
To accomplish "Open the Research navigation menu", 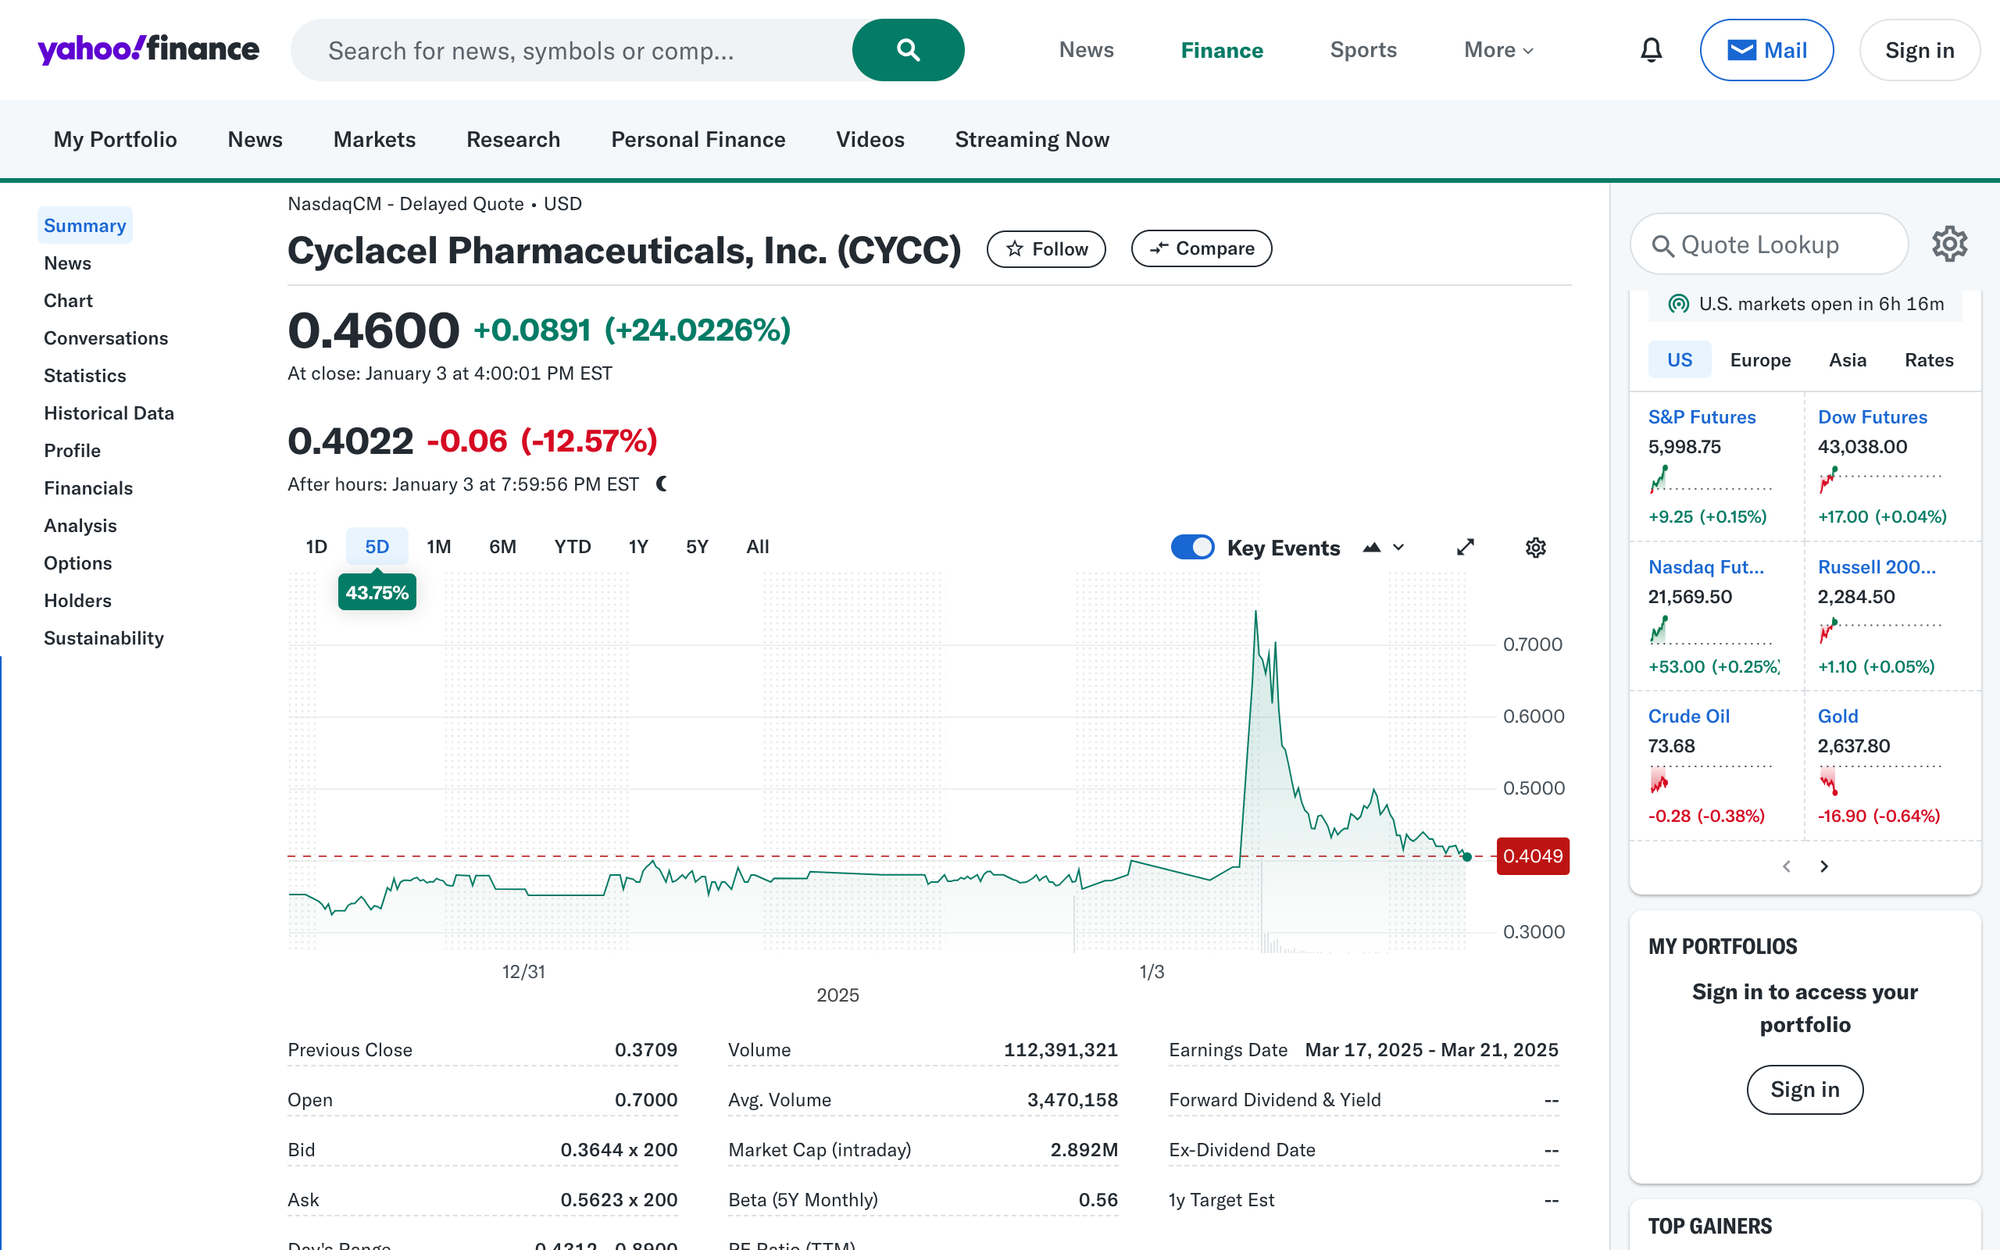I will coord(513,140).
